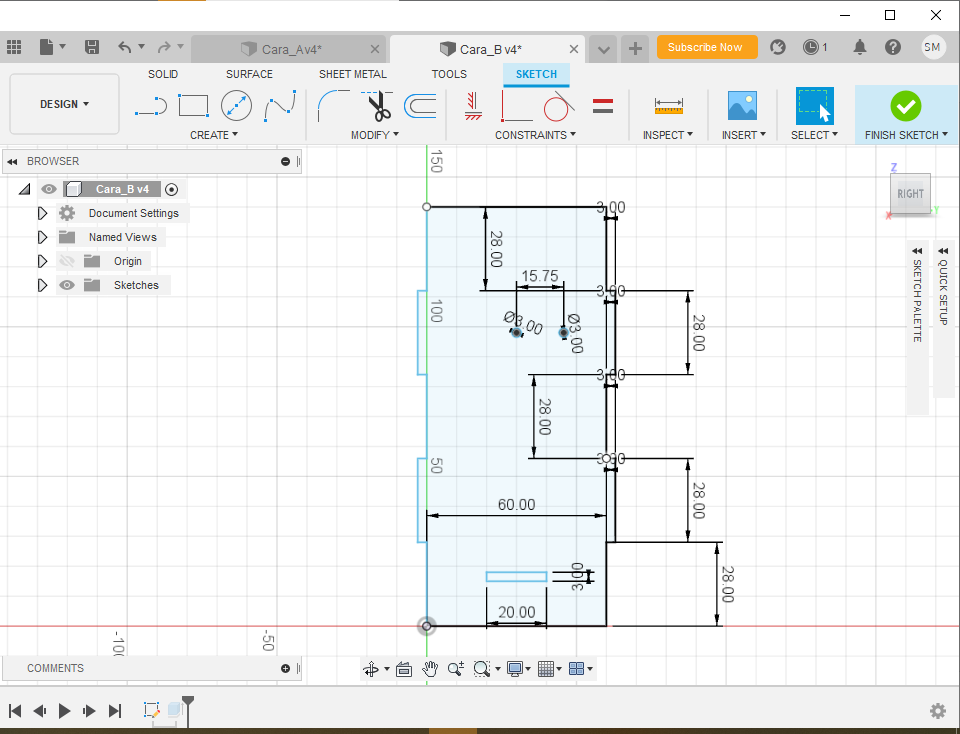Open the INSERT dropdown menu

743,135
